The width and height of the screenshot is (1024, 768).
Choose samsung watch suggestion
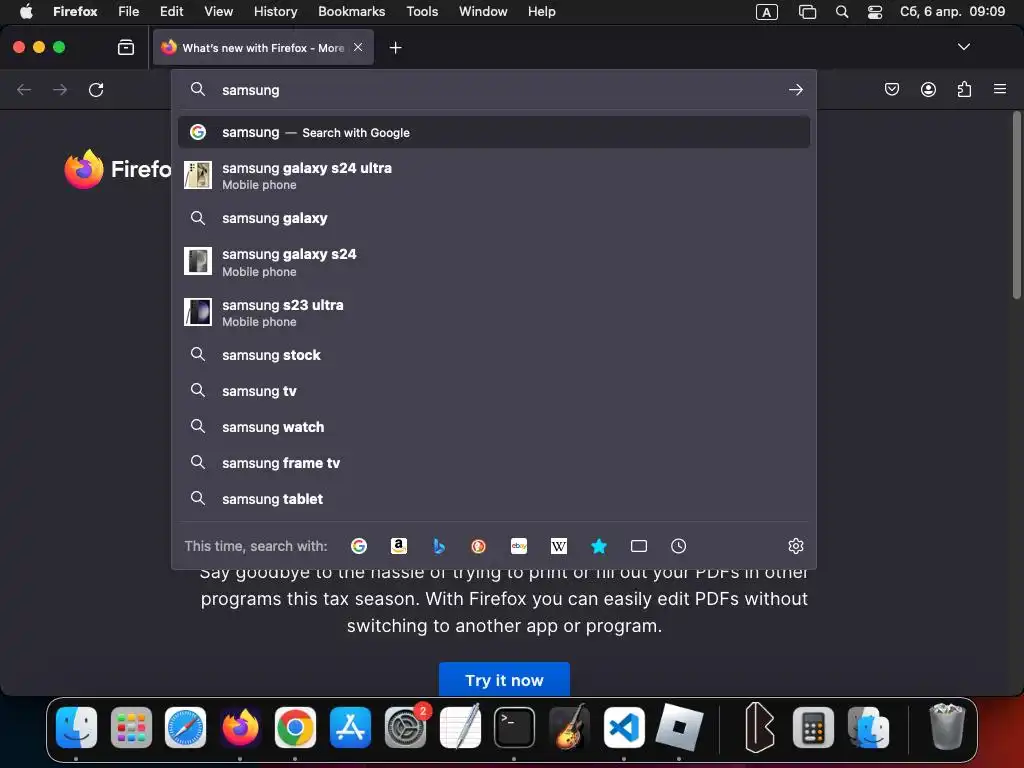pos(494,426)
